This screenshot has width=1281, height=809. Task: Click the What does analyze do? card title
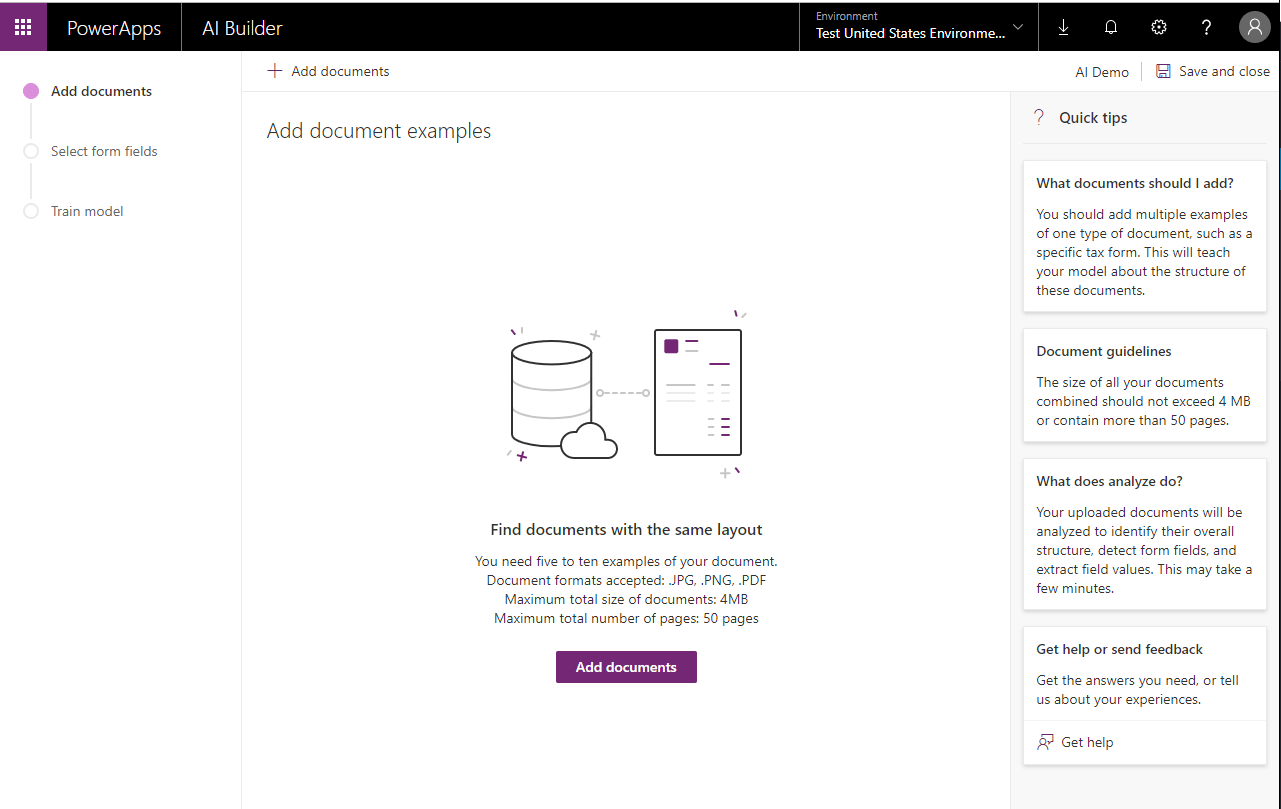[1110, 481]
